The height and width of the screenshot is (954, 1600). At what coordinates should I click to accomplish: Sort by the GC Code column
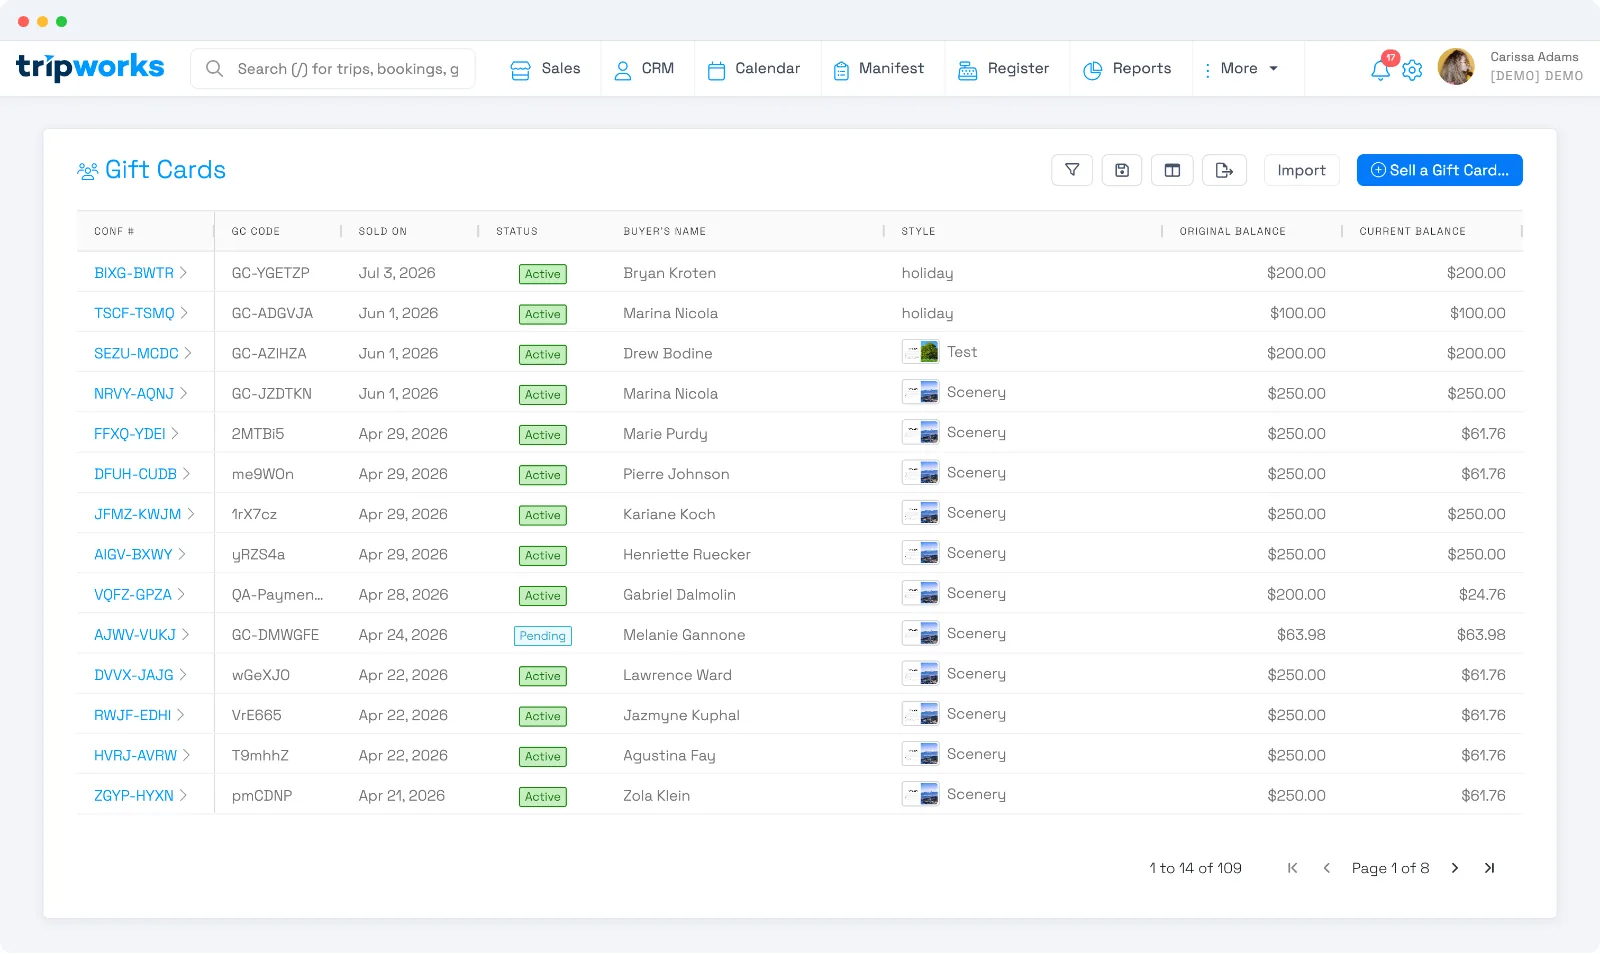tap(256, 231)
